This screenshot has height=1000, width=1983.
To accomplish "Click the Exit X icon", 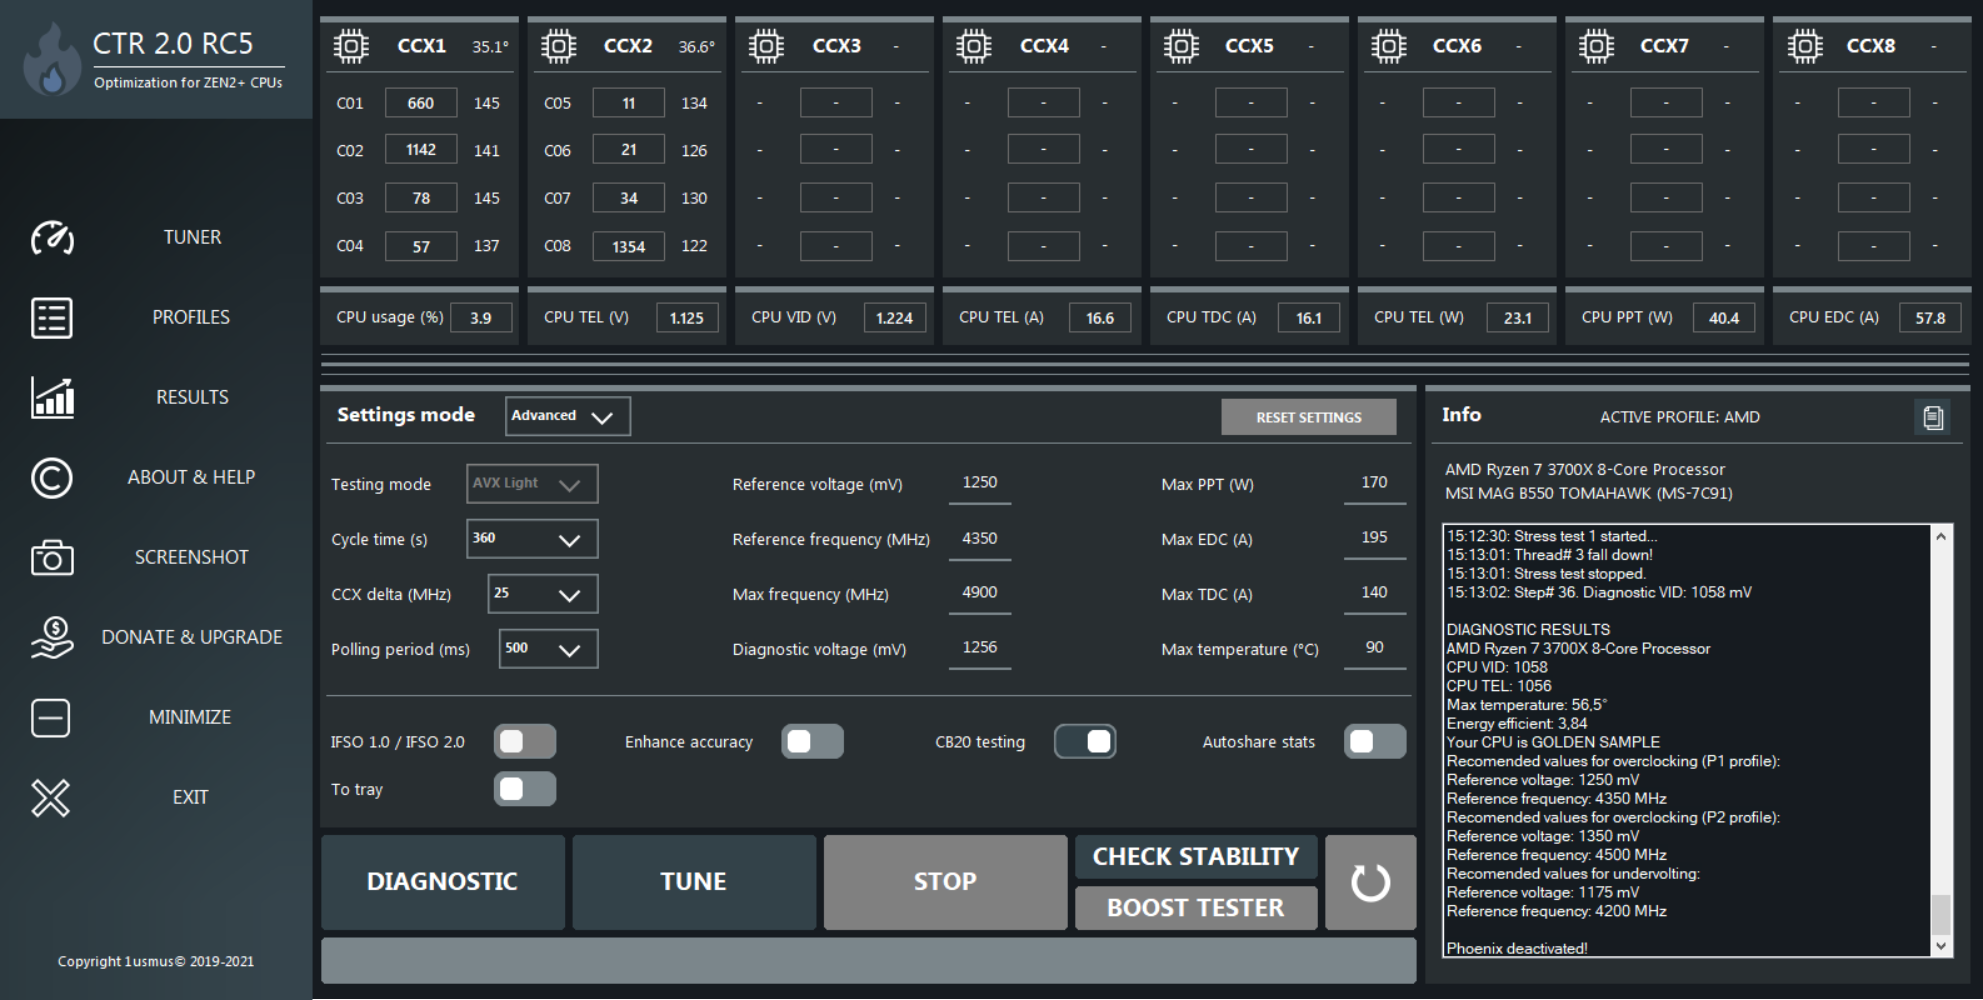I will [50, 798].
